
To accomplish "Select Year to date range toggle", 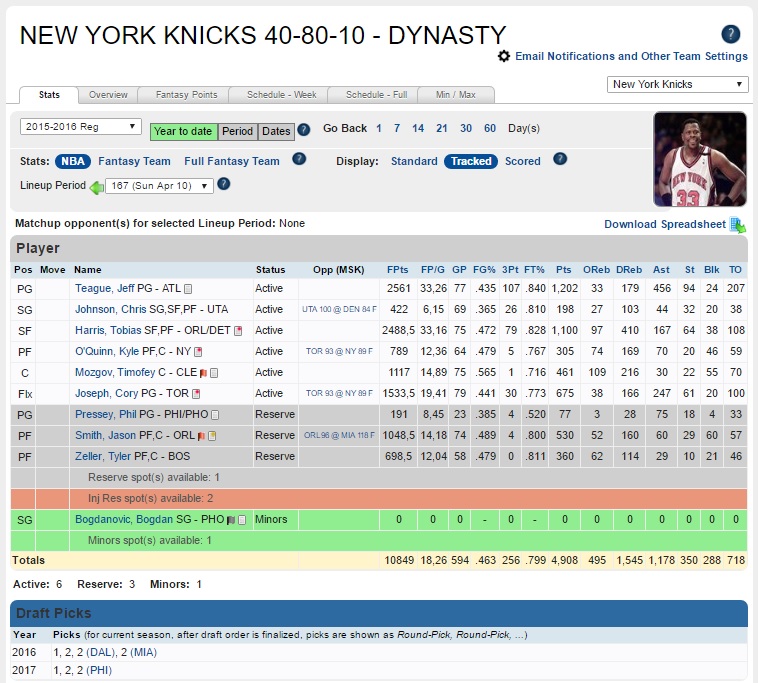I will click(x=183, y=131).
